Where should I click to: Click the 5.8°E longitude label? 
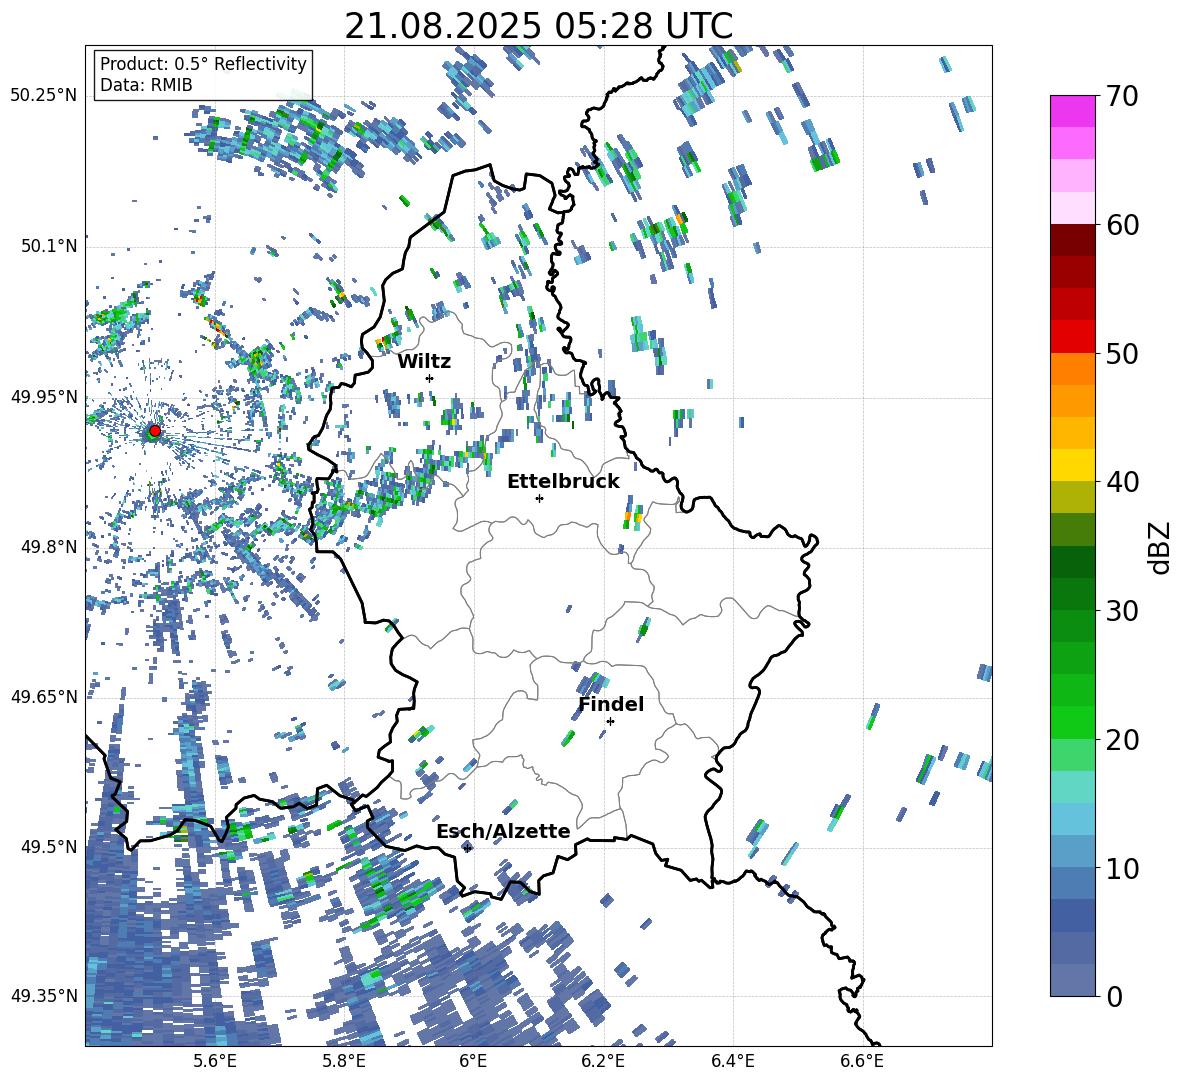pyautogui.click(x=344, y=1061)
